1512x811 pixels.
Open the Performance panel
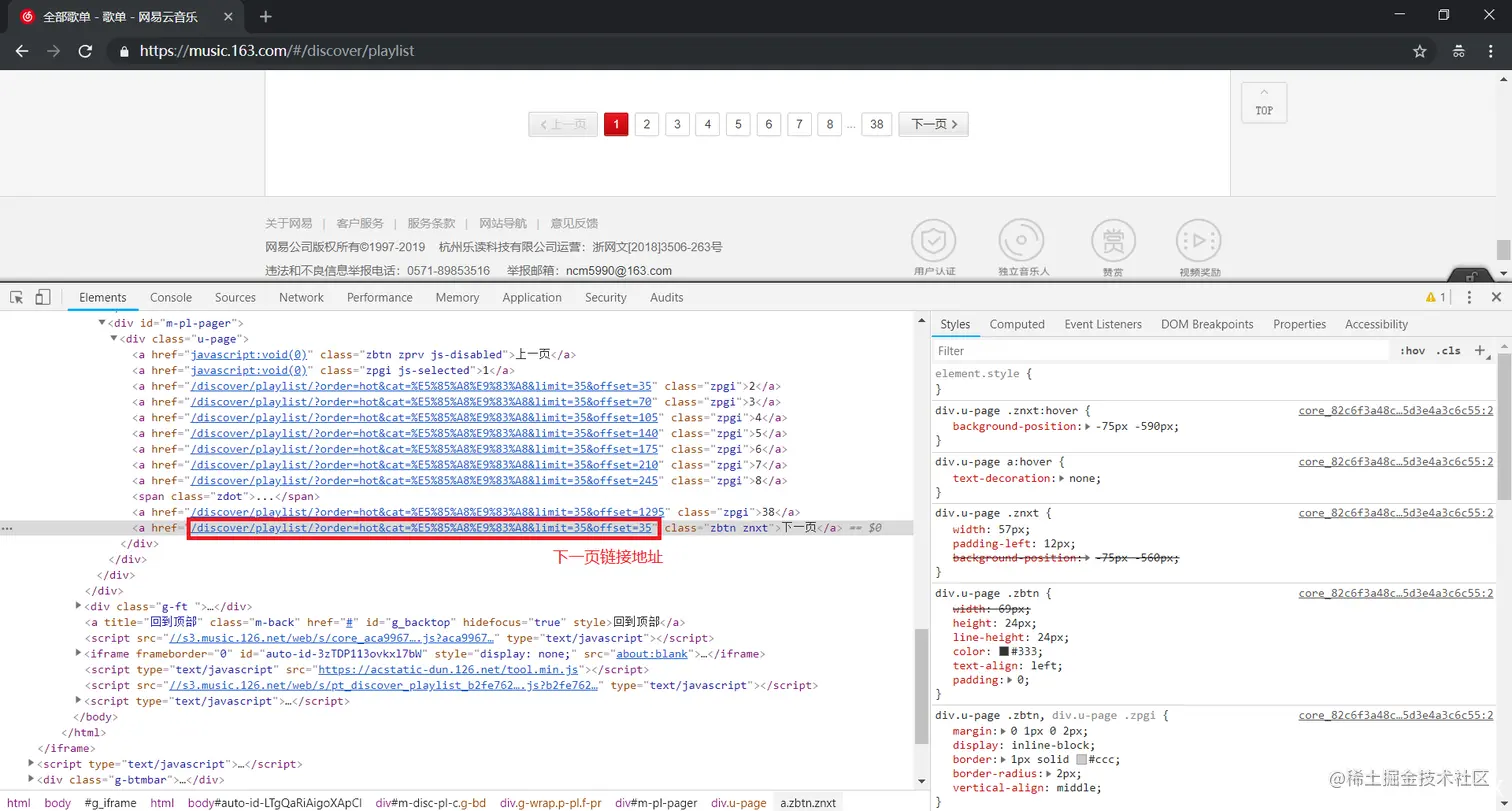[x=379, y=297]
